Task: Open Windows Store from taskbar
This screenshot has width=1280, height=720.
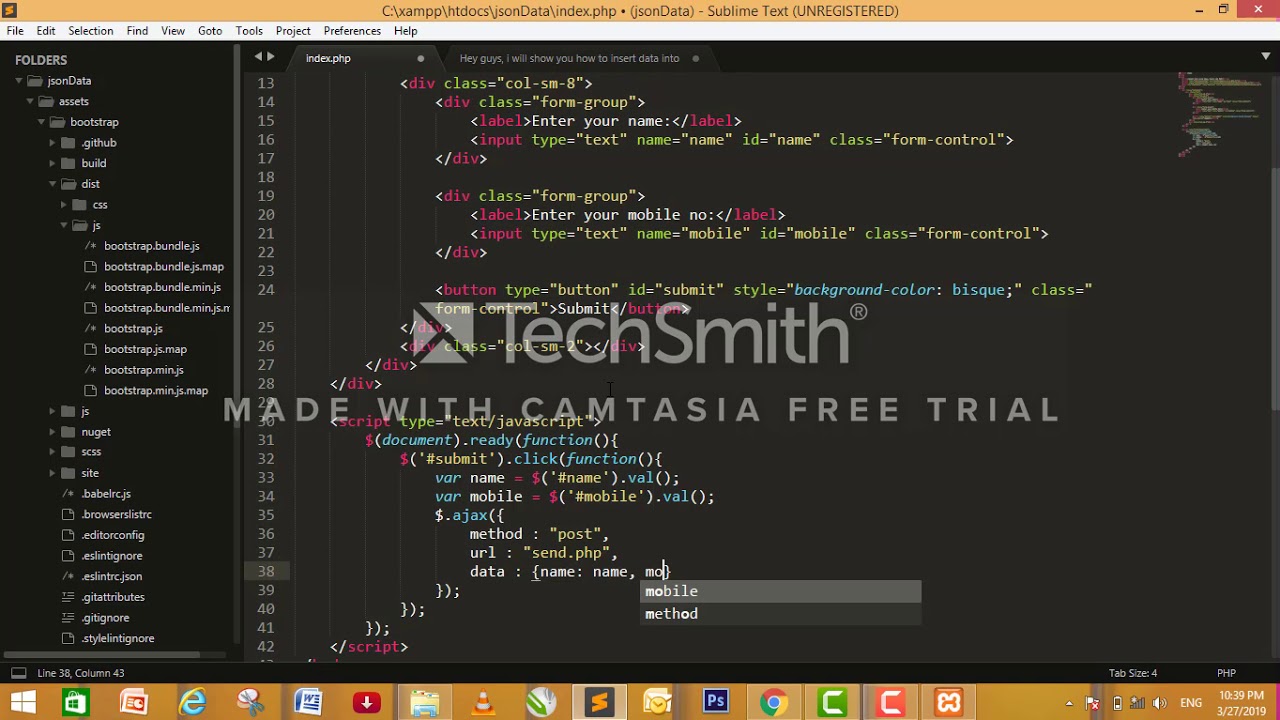Action: pyautogui.click(x=75, y=702)
